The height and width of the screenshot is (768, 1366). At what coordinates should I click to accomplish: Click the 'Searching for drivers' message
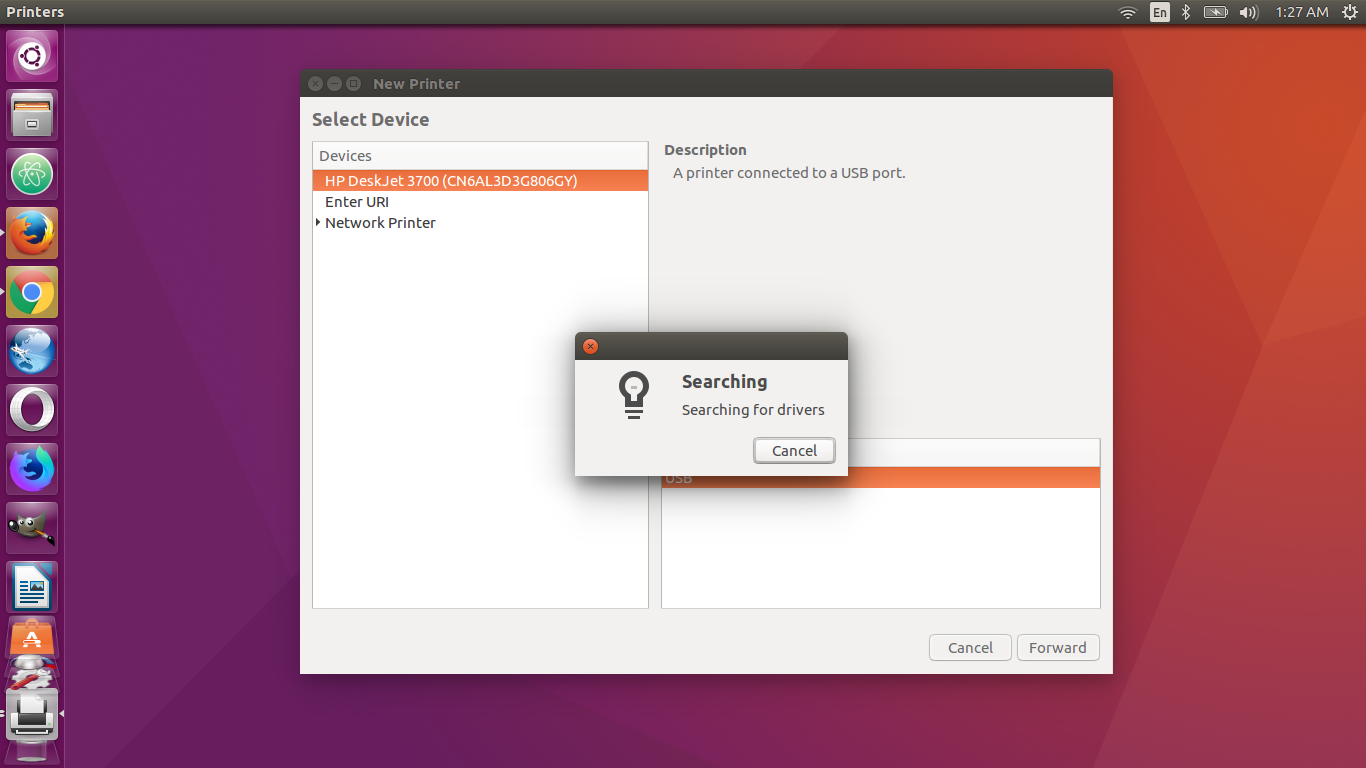753,410
